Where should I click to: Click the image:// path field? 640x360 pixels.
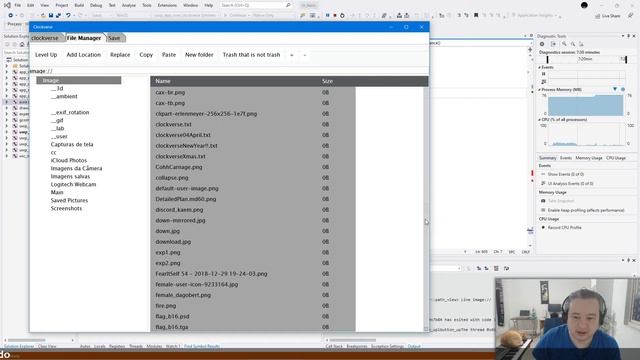point(229,71)
